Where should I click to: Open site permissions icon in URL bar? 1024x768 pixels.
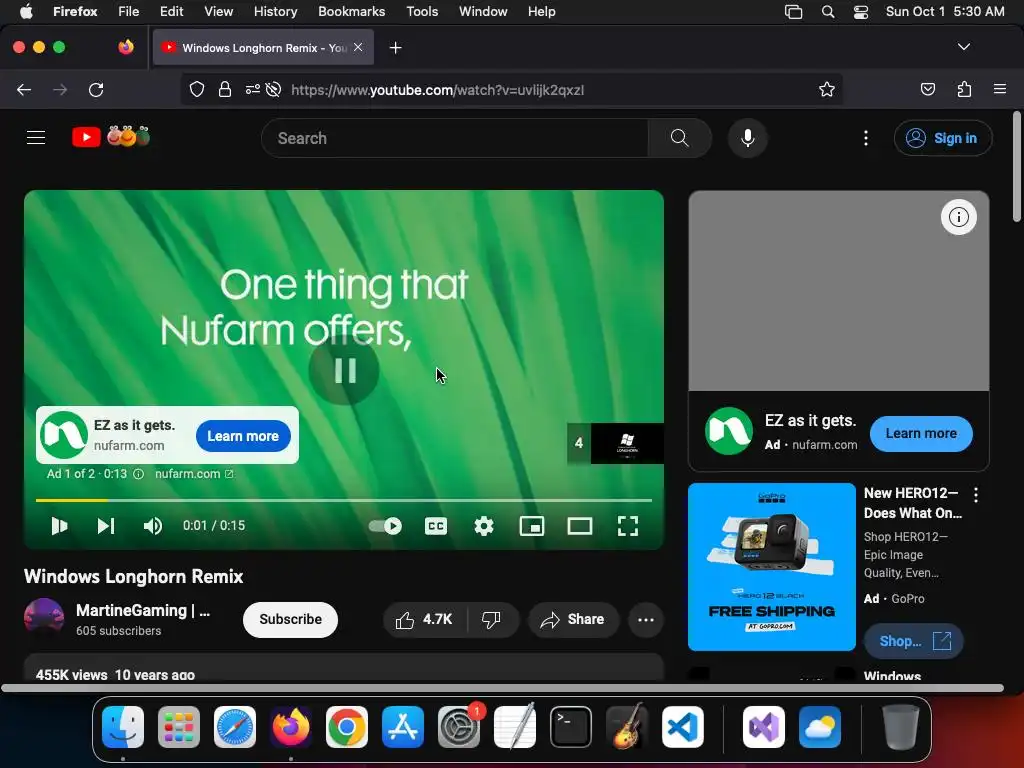point(253,89)
